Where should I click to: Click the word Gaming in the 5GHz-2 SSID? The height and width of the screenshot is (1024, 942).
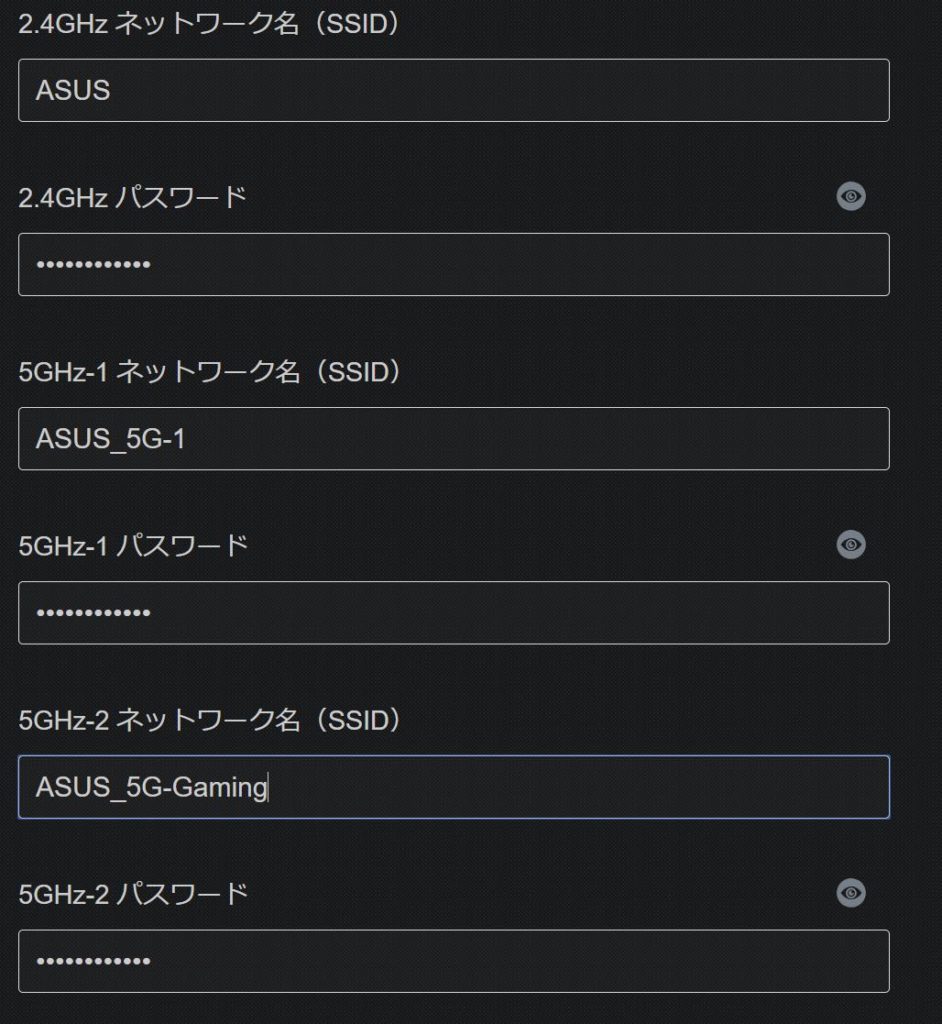tap(220, 788)
